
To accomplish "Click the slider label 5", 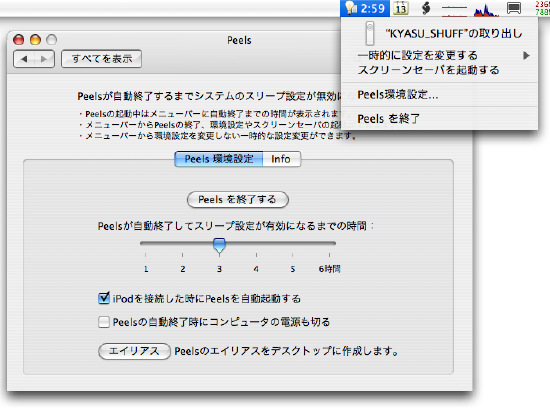I will [x=293, y=269].
